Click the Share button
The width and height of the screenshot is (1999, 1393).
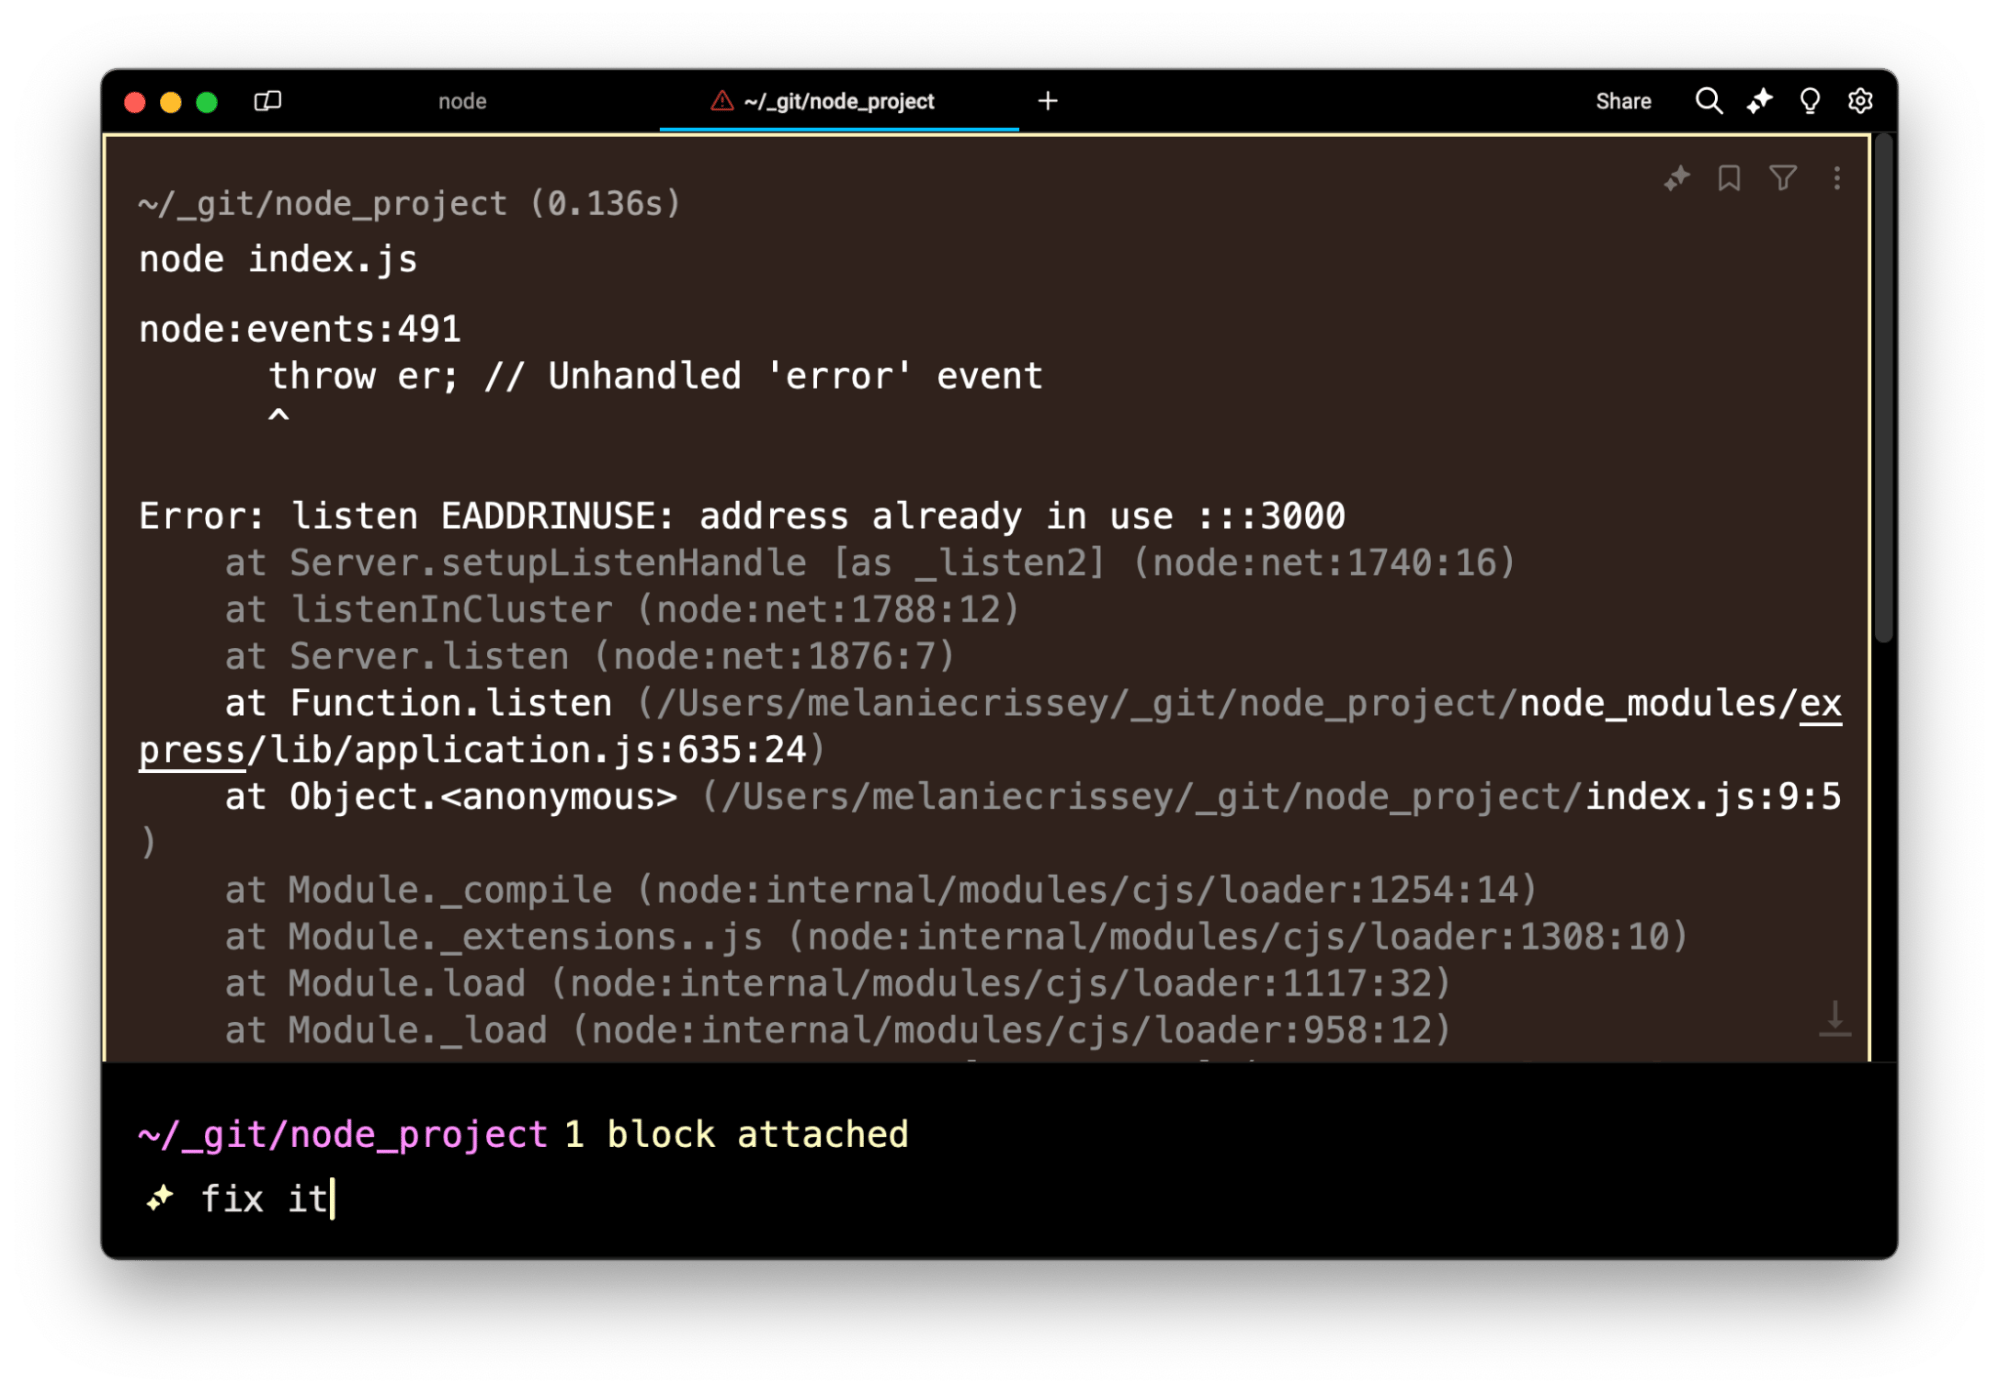pyautogui.click(x=1622, y=101)
